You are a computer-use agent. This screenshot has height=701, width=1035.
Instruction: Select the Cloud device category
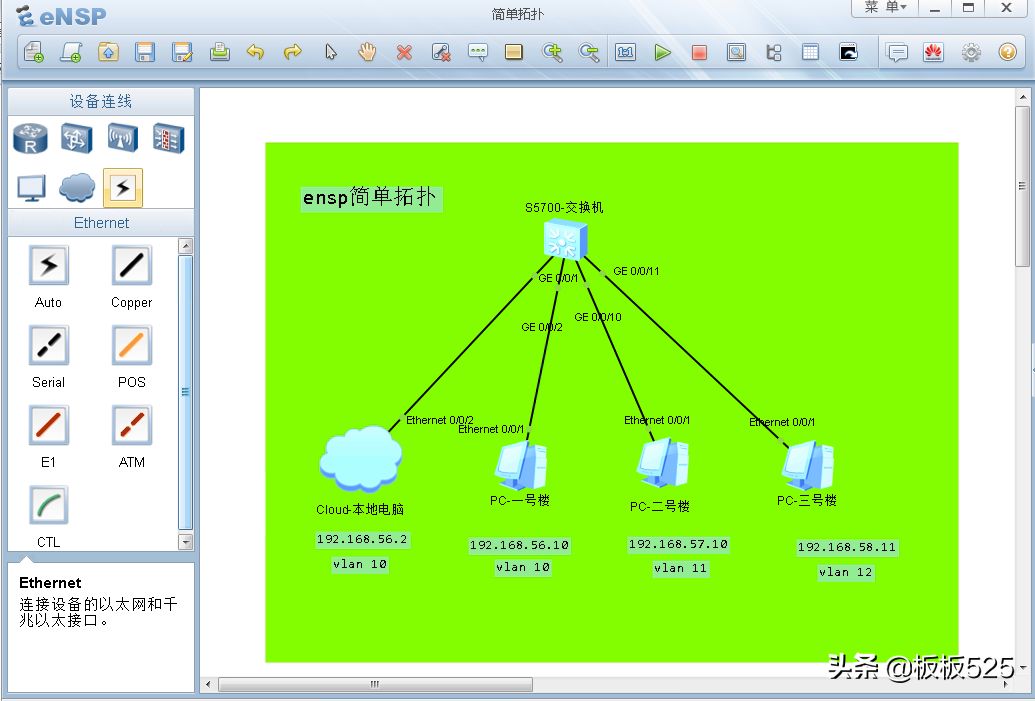[77, 188]
